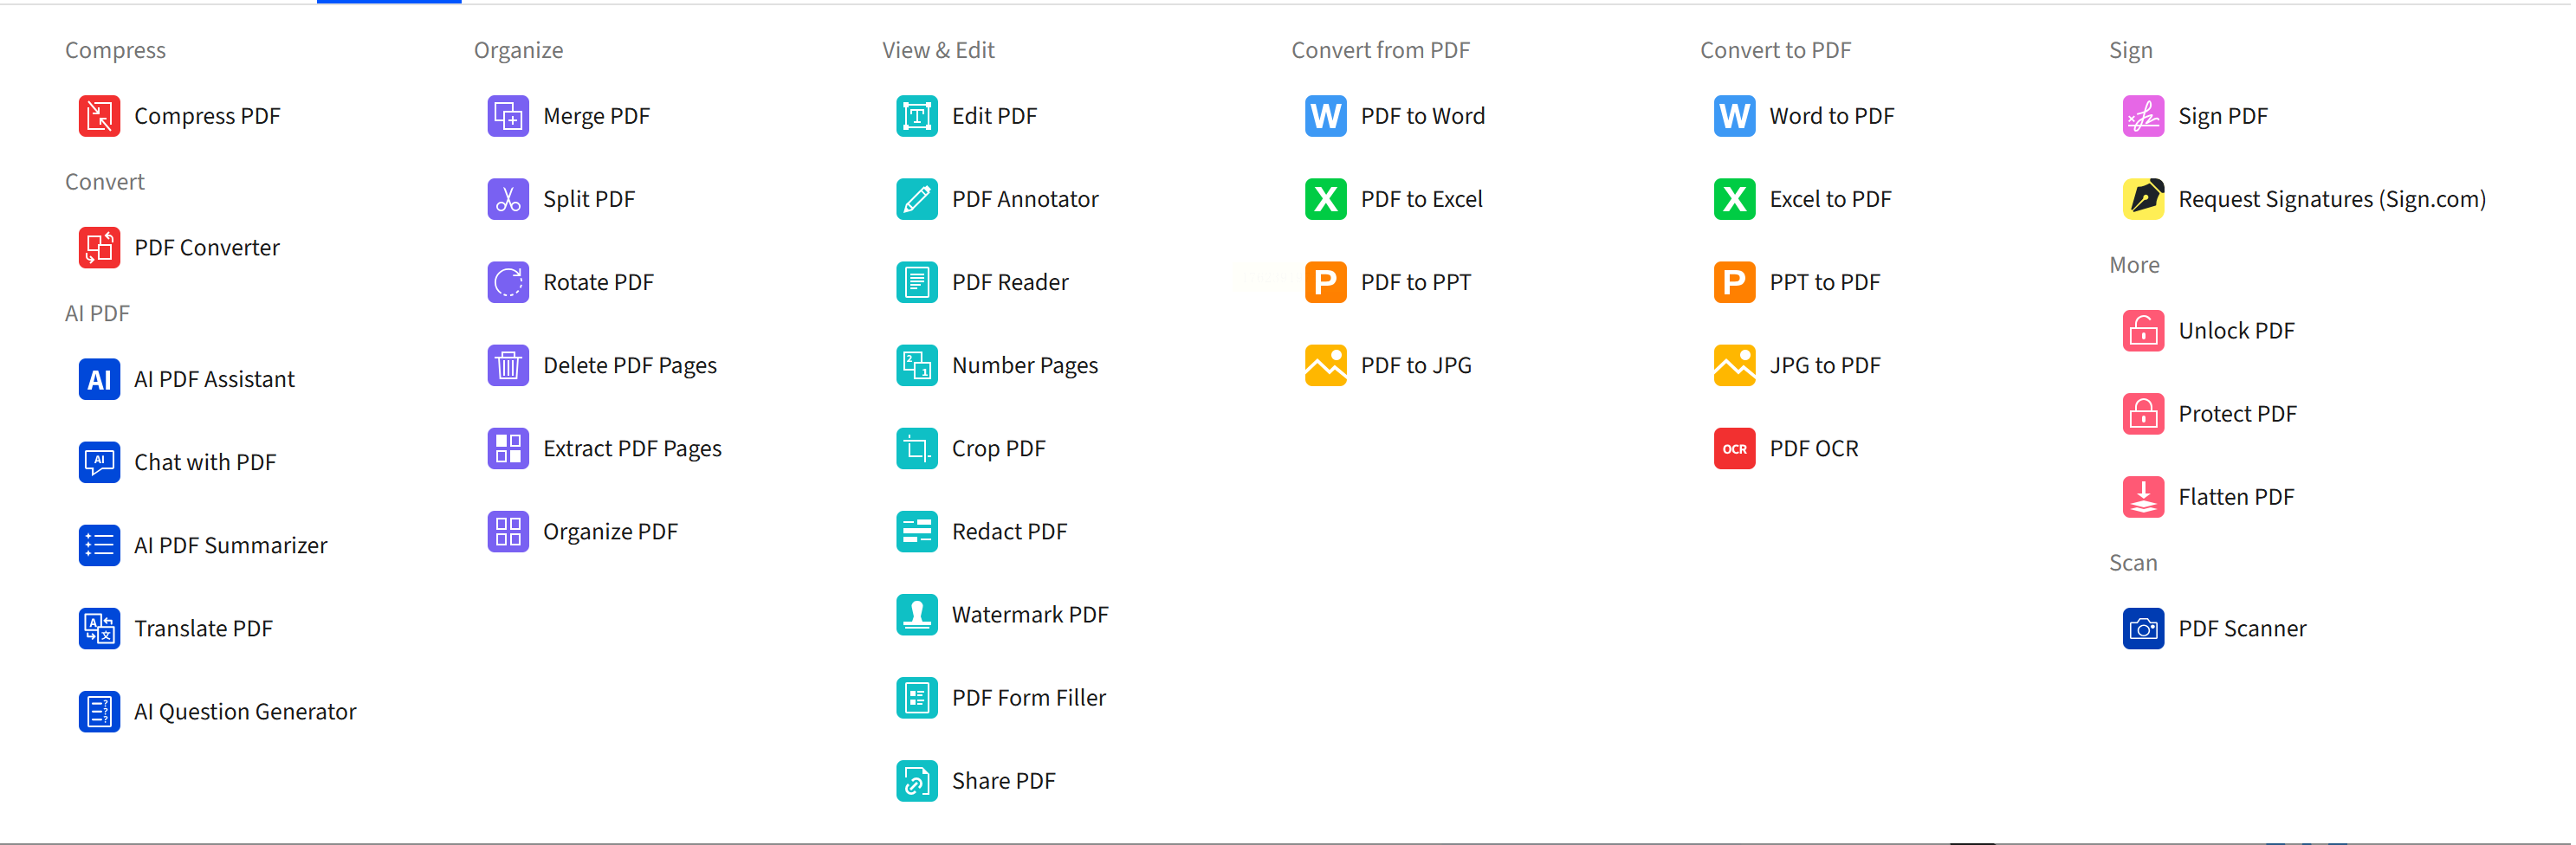This screenshot has height=845, width=2576.
Task: Choose Crop PDF in View & Edit
Action: click(x=998, y=448)
